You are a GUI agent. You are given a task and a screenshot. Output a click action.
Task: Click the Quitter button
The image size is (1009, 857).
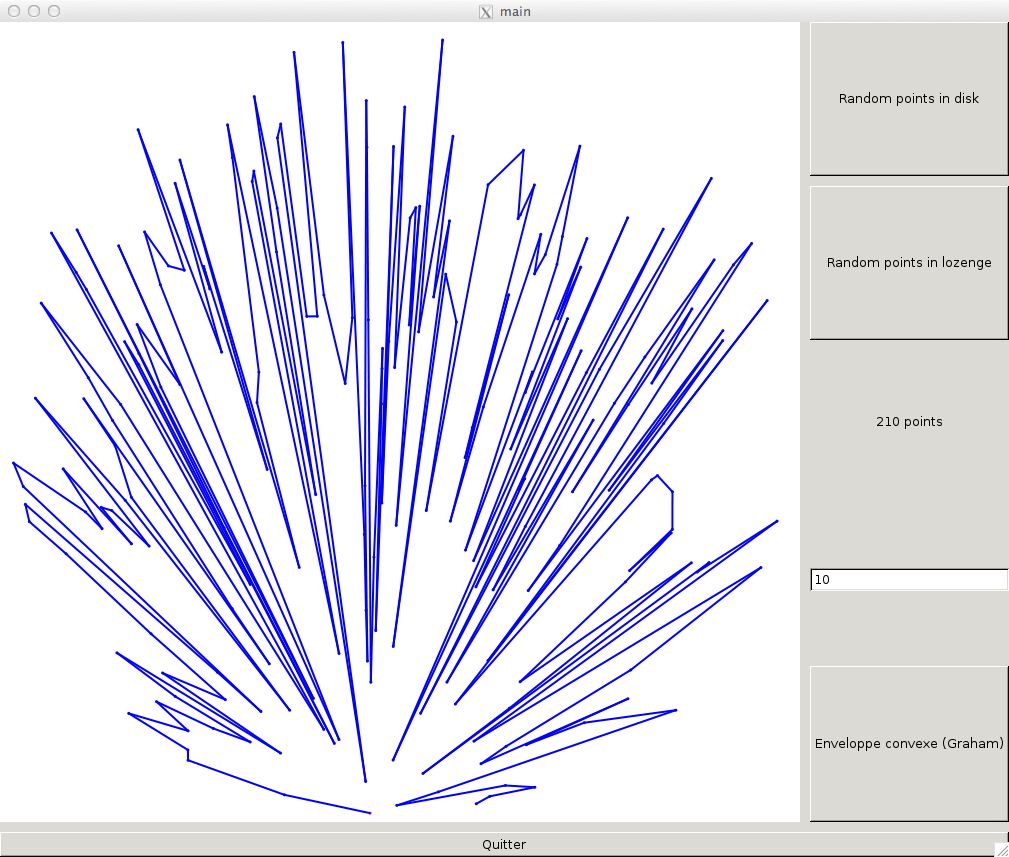pos(503,844)
